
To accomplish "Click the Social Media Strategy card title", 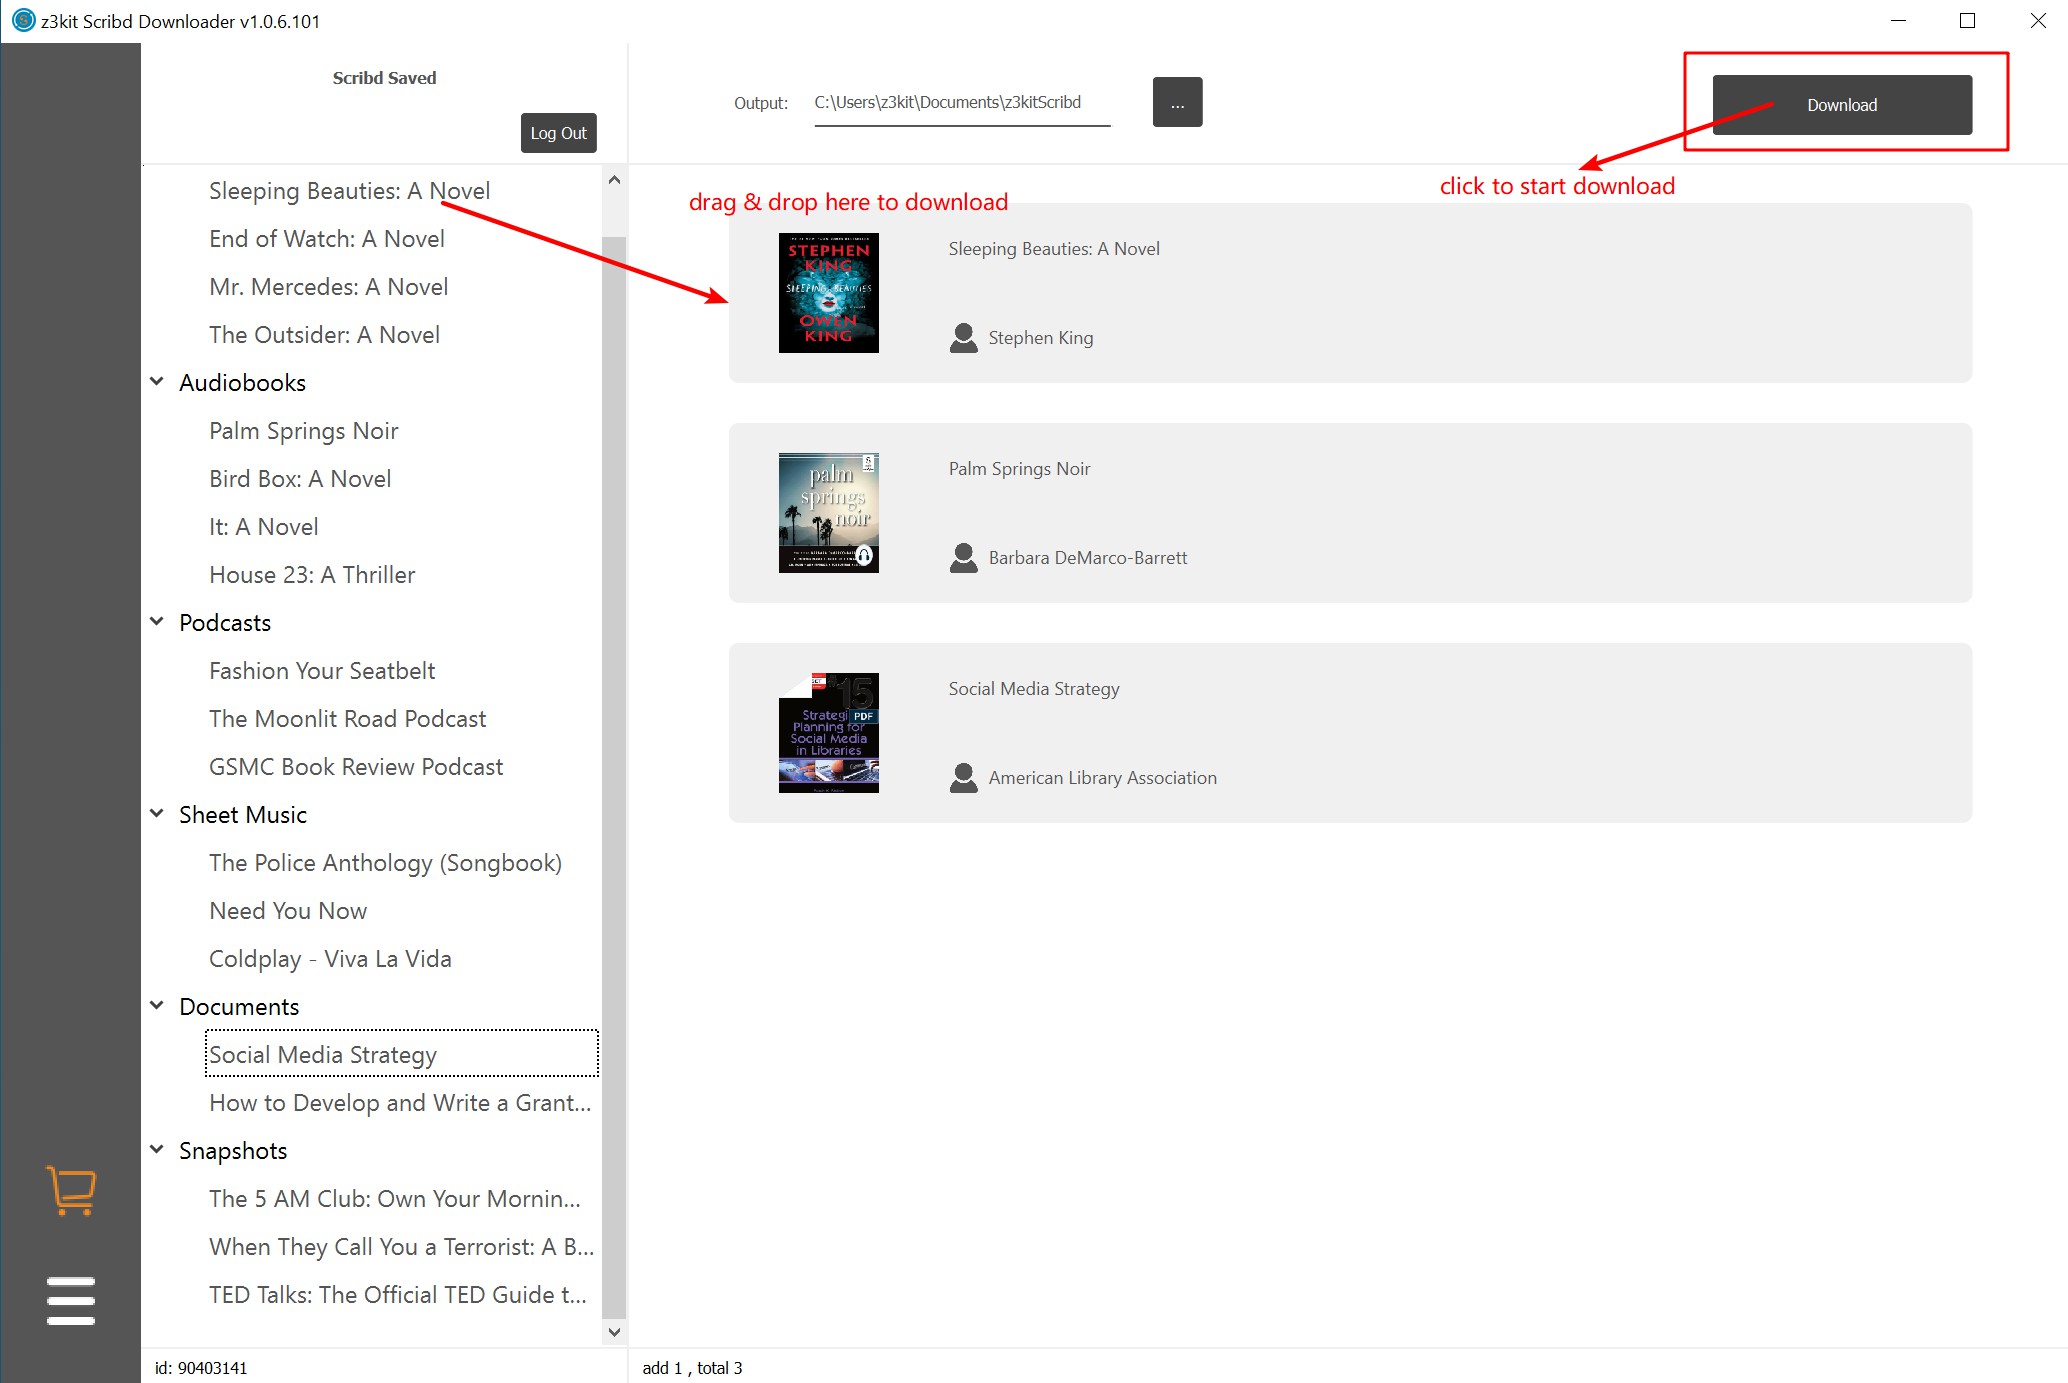I will point(1034,689).
